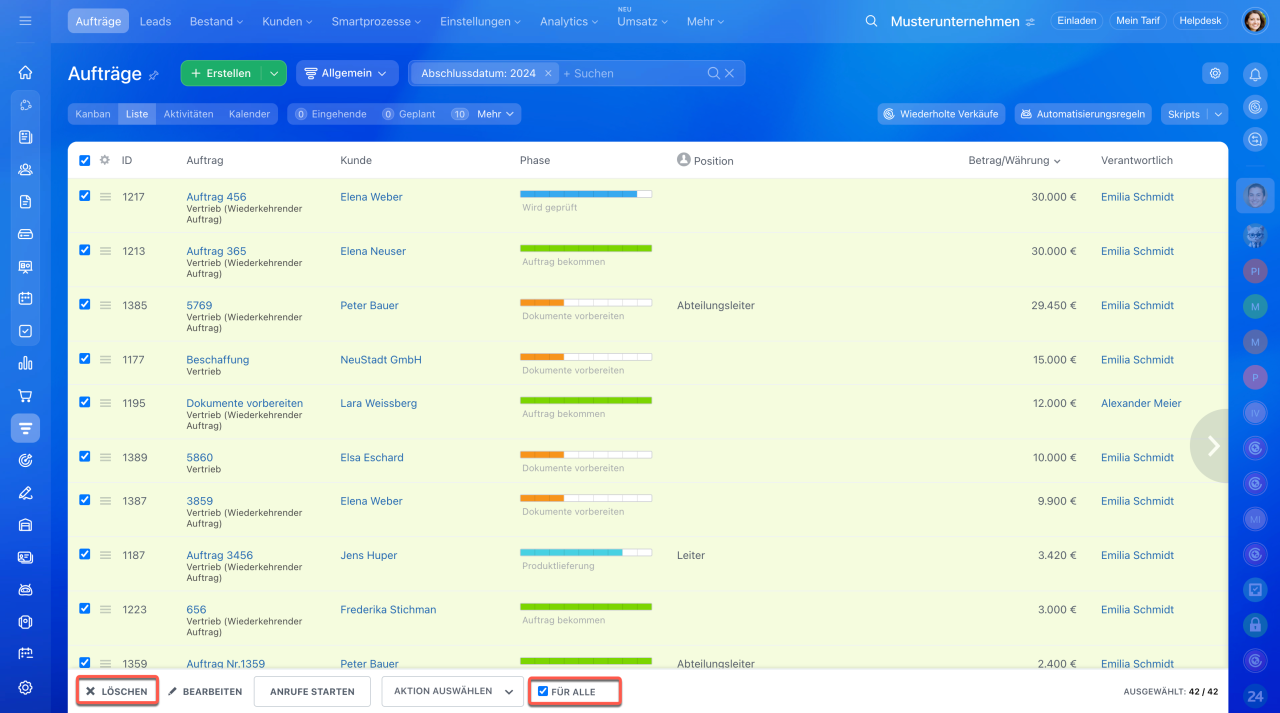This screenshot has height=713, width=1280.
Task: Click the phase progress bar for Beschaffung
Action: click(x=586, y=356)
